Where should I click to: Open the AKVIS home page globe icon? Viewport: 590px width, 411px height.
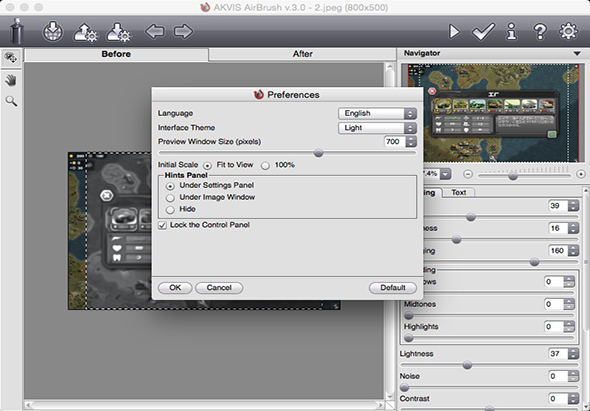[53, 31]
